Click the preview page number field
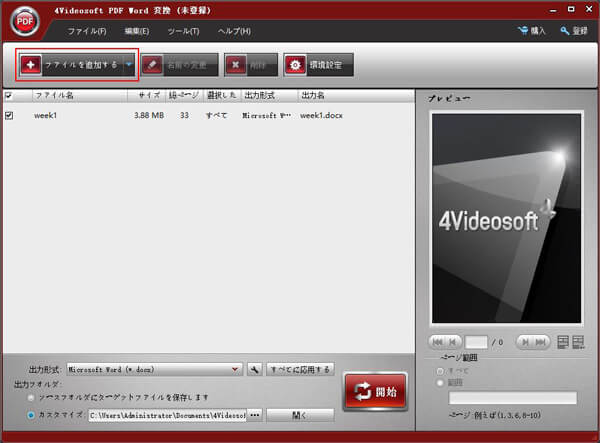This screenshot has width=600, height=443. pos(476,342)
